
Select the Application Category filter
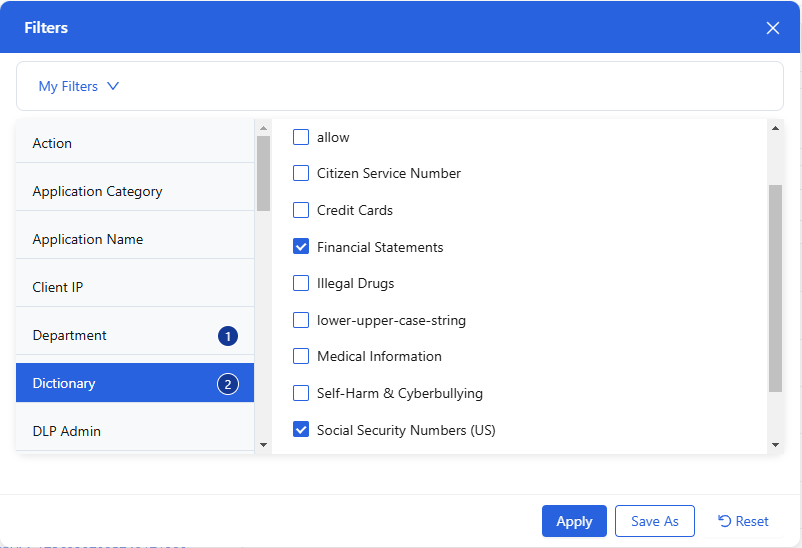coord(97,191)
